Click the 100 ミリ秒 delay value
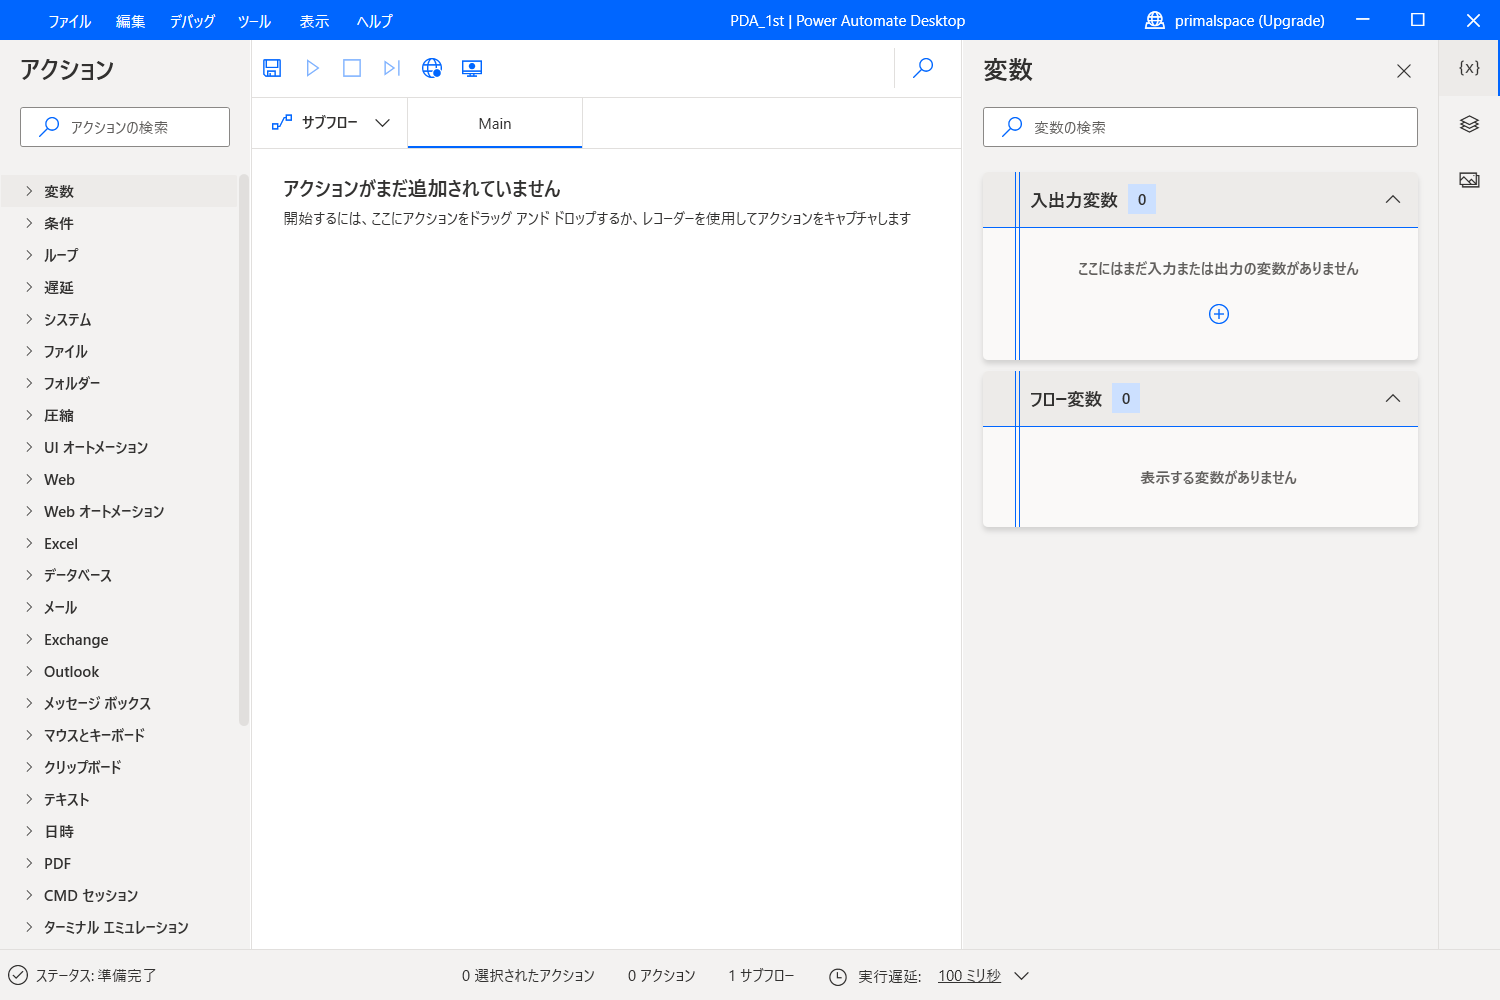This screenshot has height=1000, width=1500. [969, 976]
